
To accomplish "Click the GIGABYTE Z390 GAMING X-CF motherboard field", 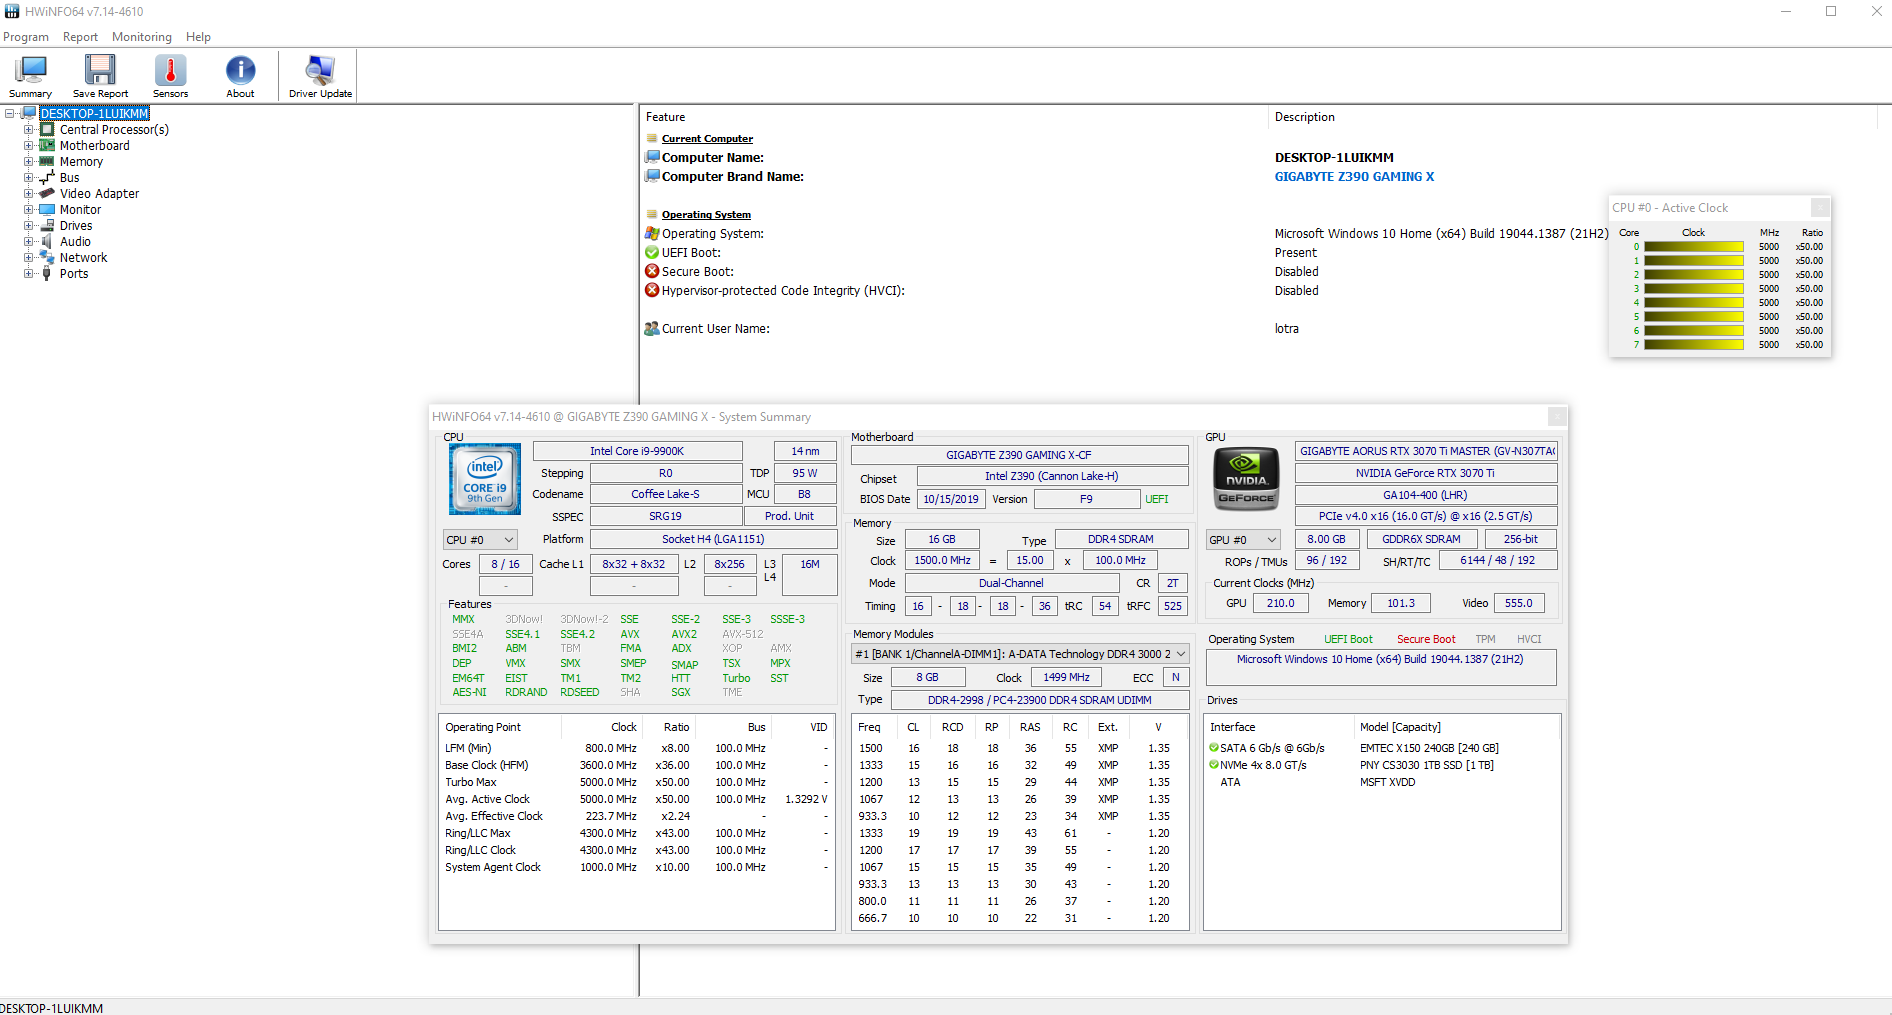I will click(x=1019, y=455).
